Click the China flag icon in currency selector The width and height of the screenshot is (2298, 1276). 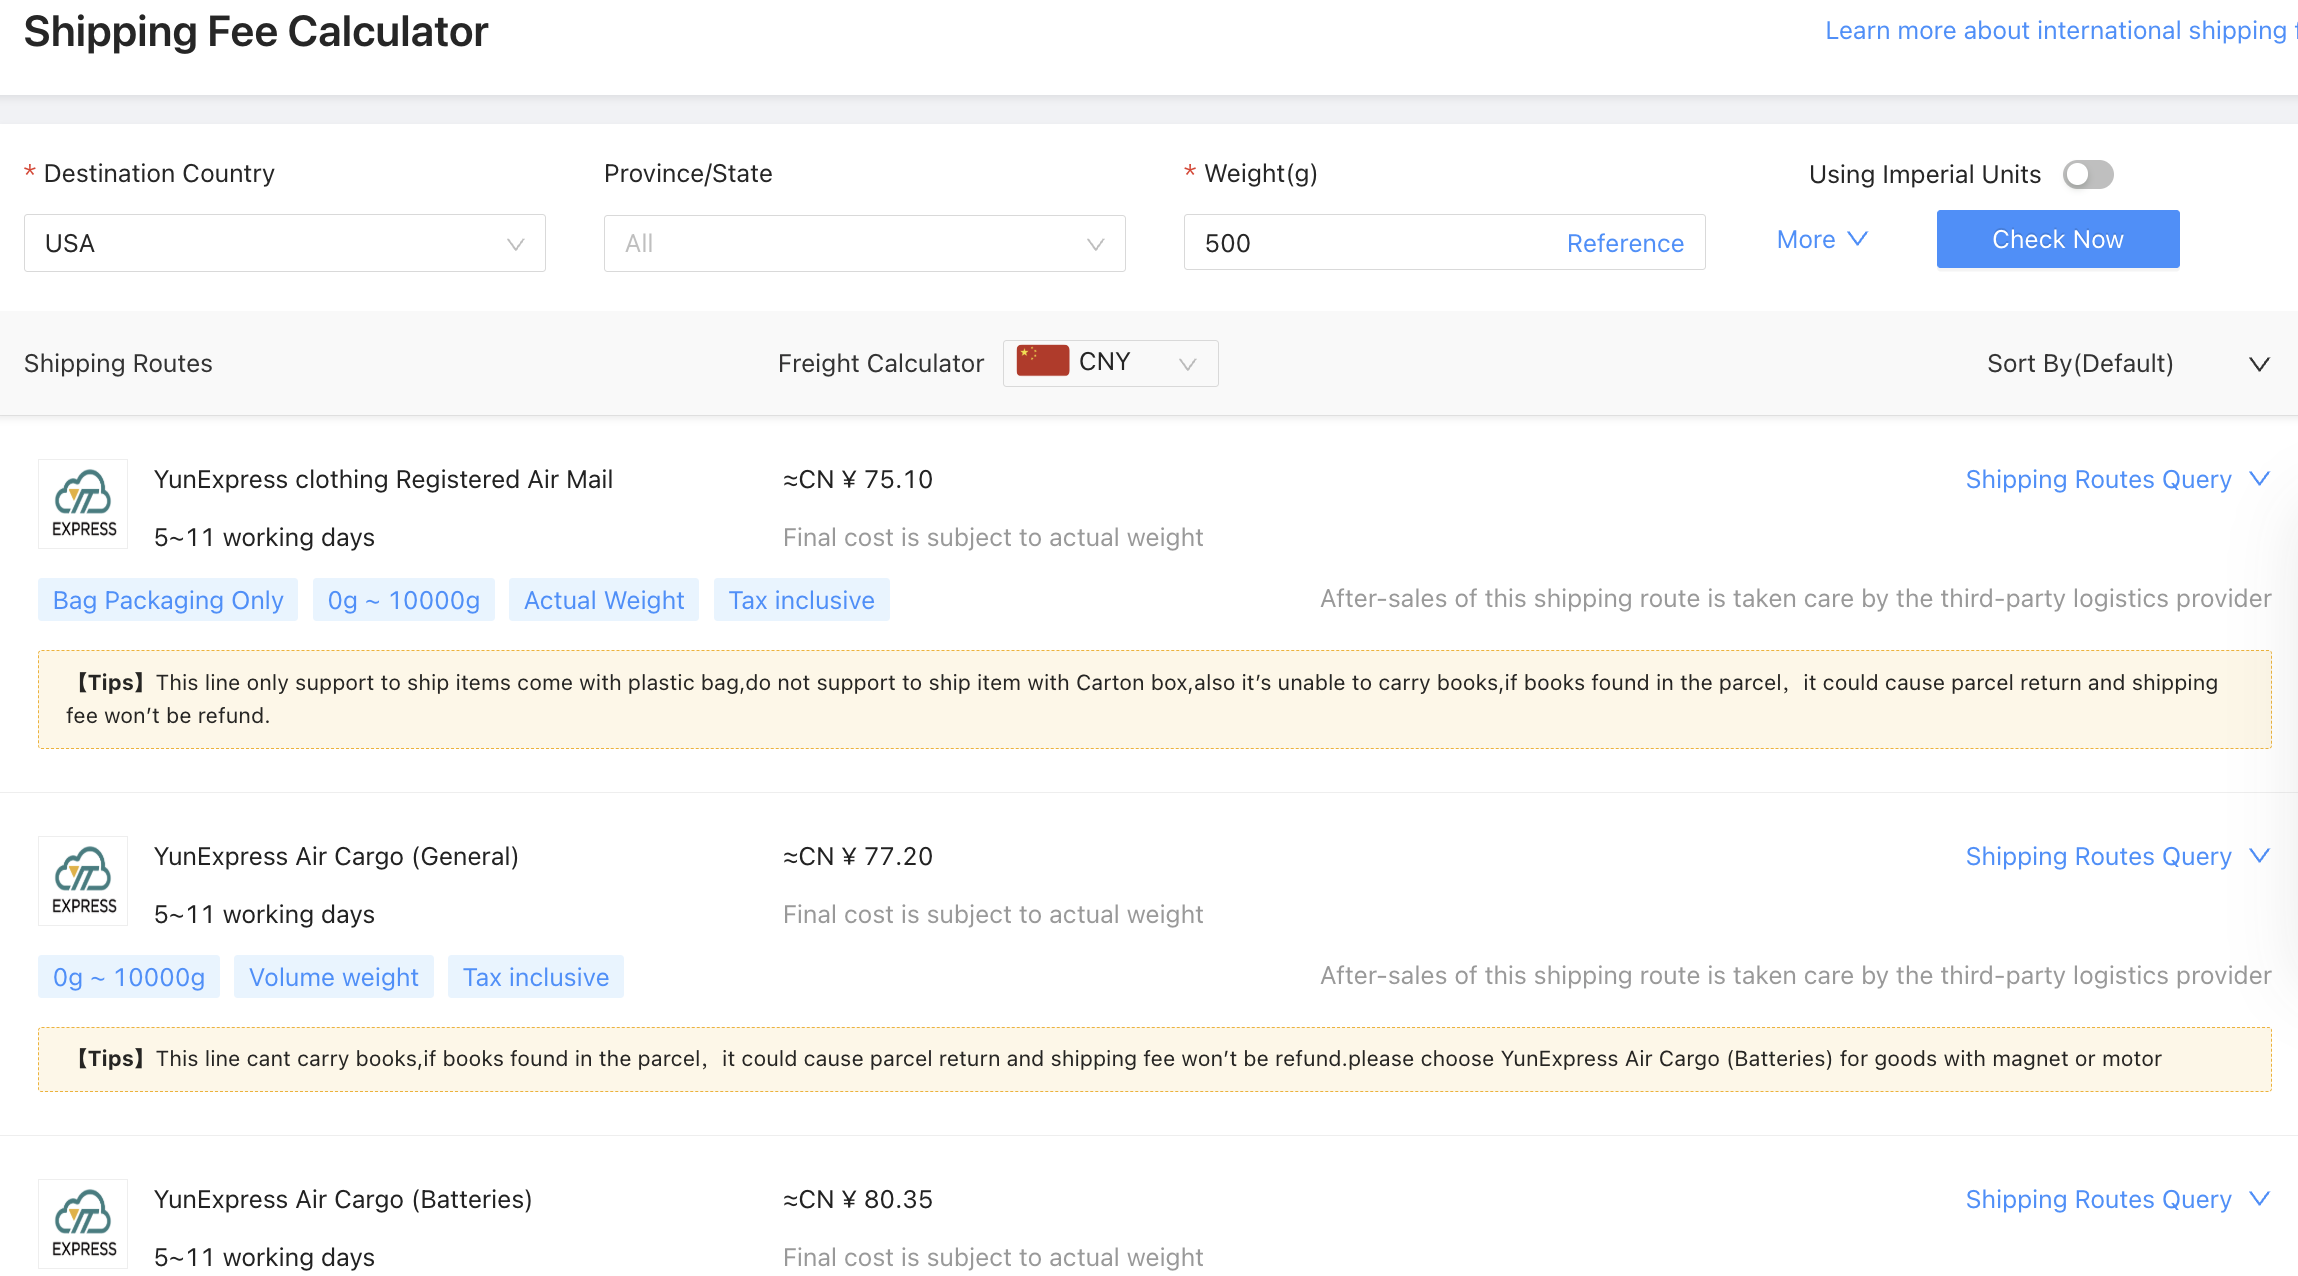click(1042, 361)
